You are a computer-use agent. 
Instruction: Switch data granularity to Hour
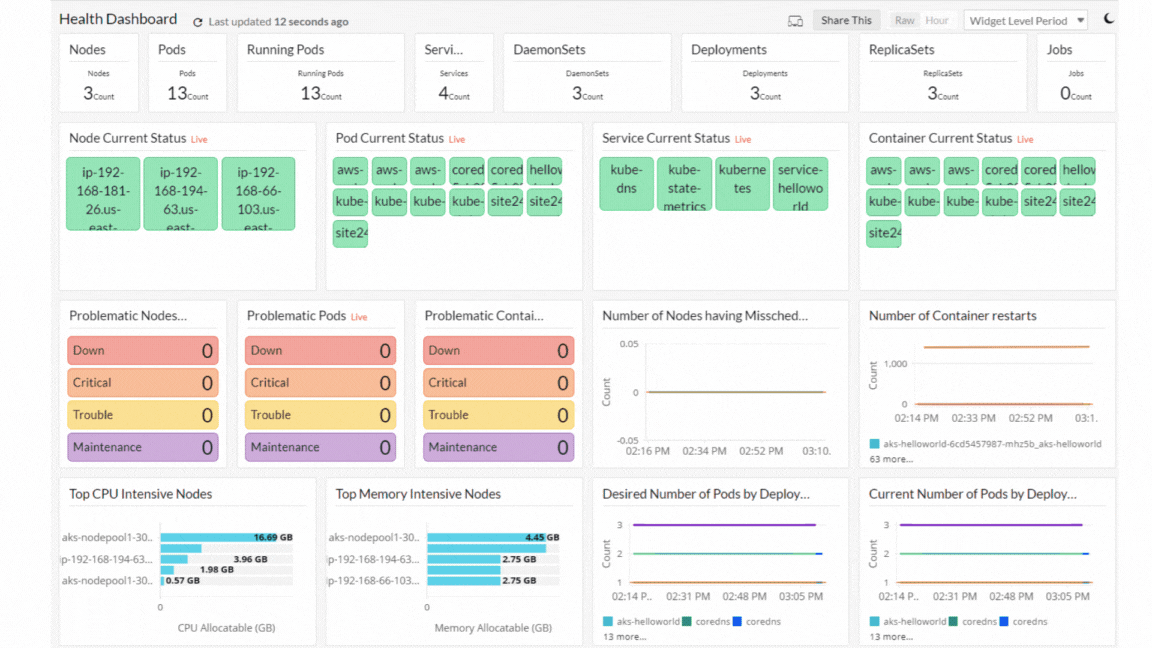(937, 21)
